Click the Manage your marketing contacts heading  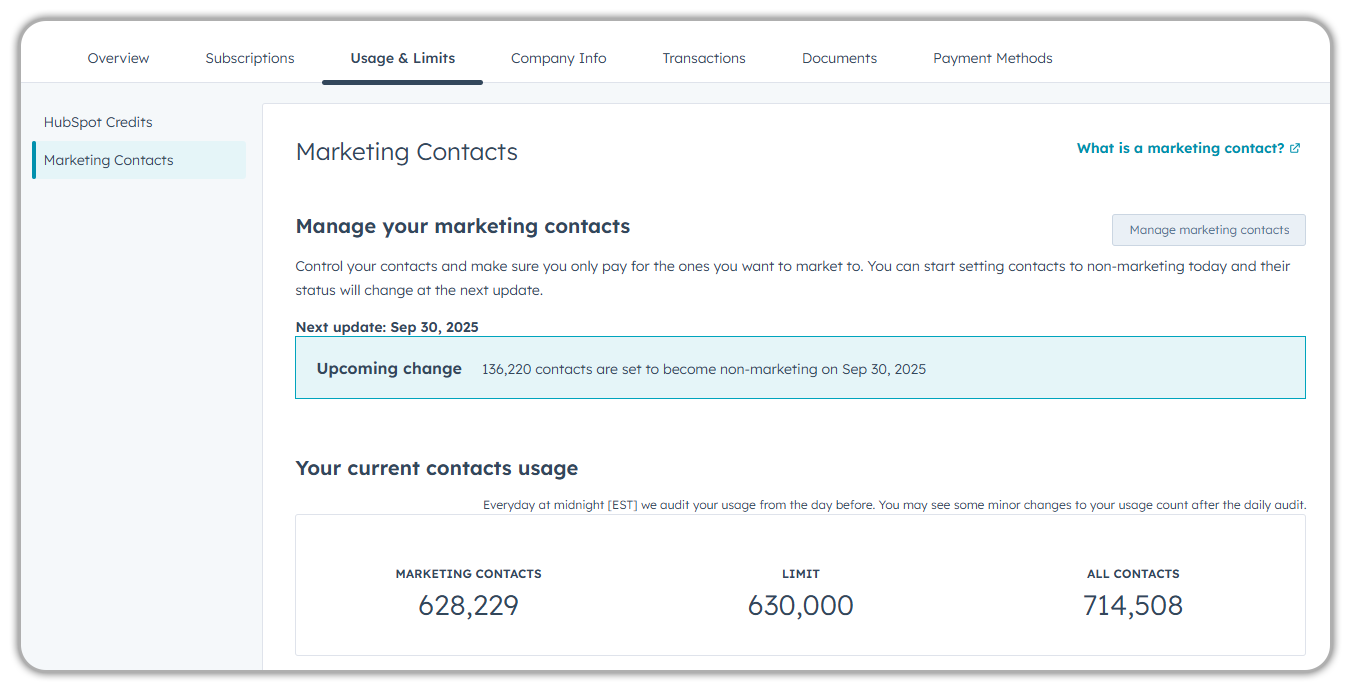tap(462, 226)
